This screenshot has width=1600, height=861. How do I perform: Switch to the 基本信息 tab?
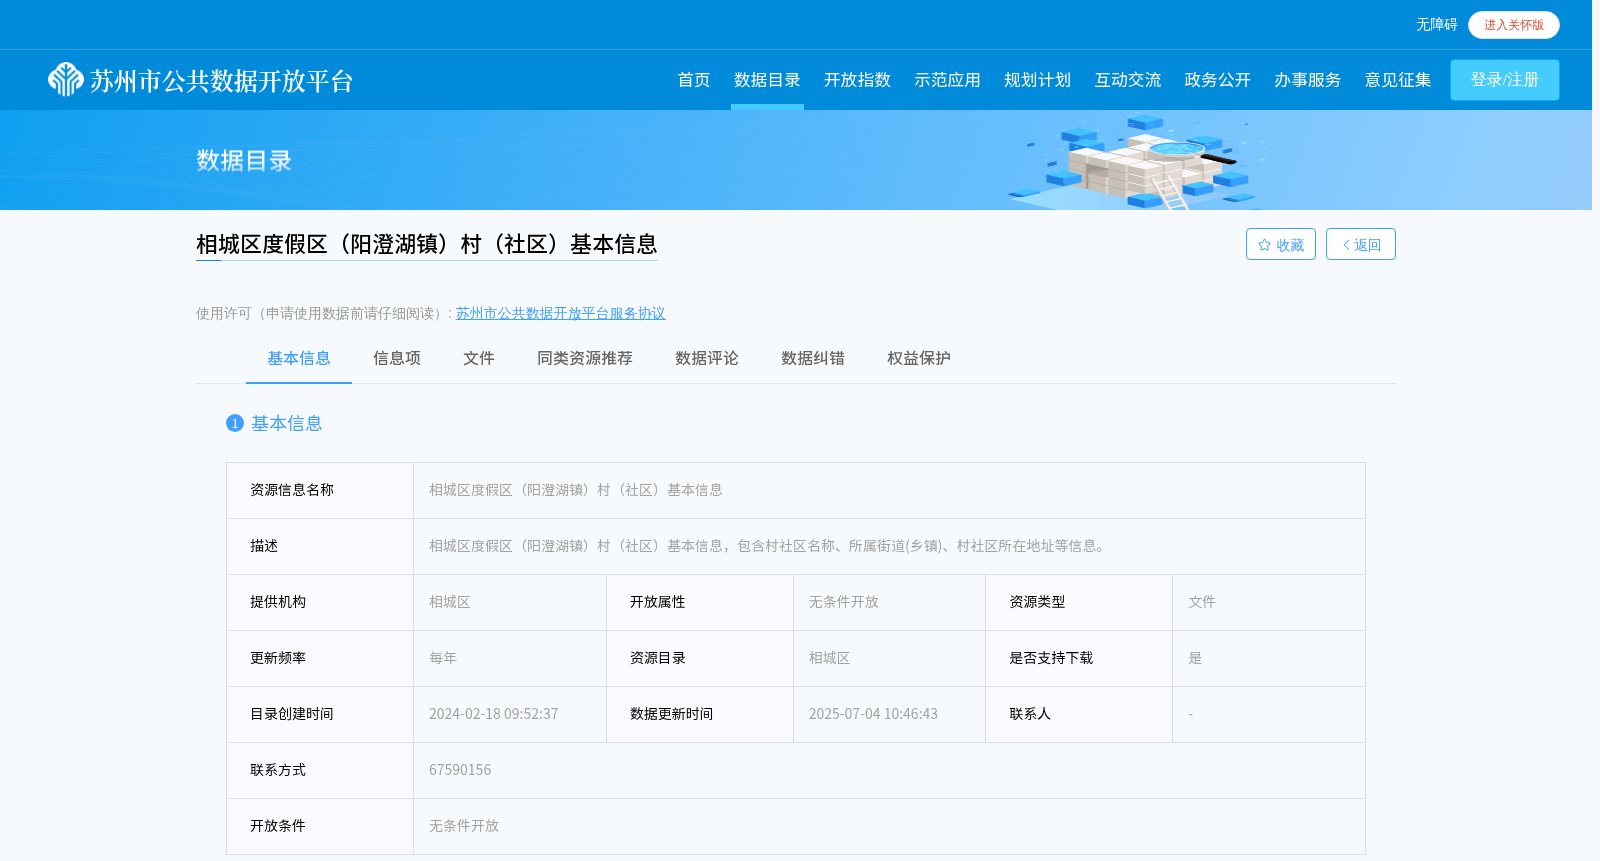pos(299,358)
